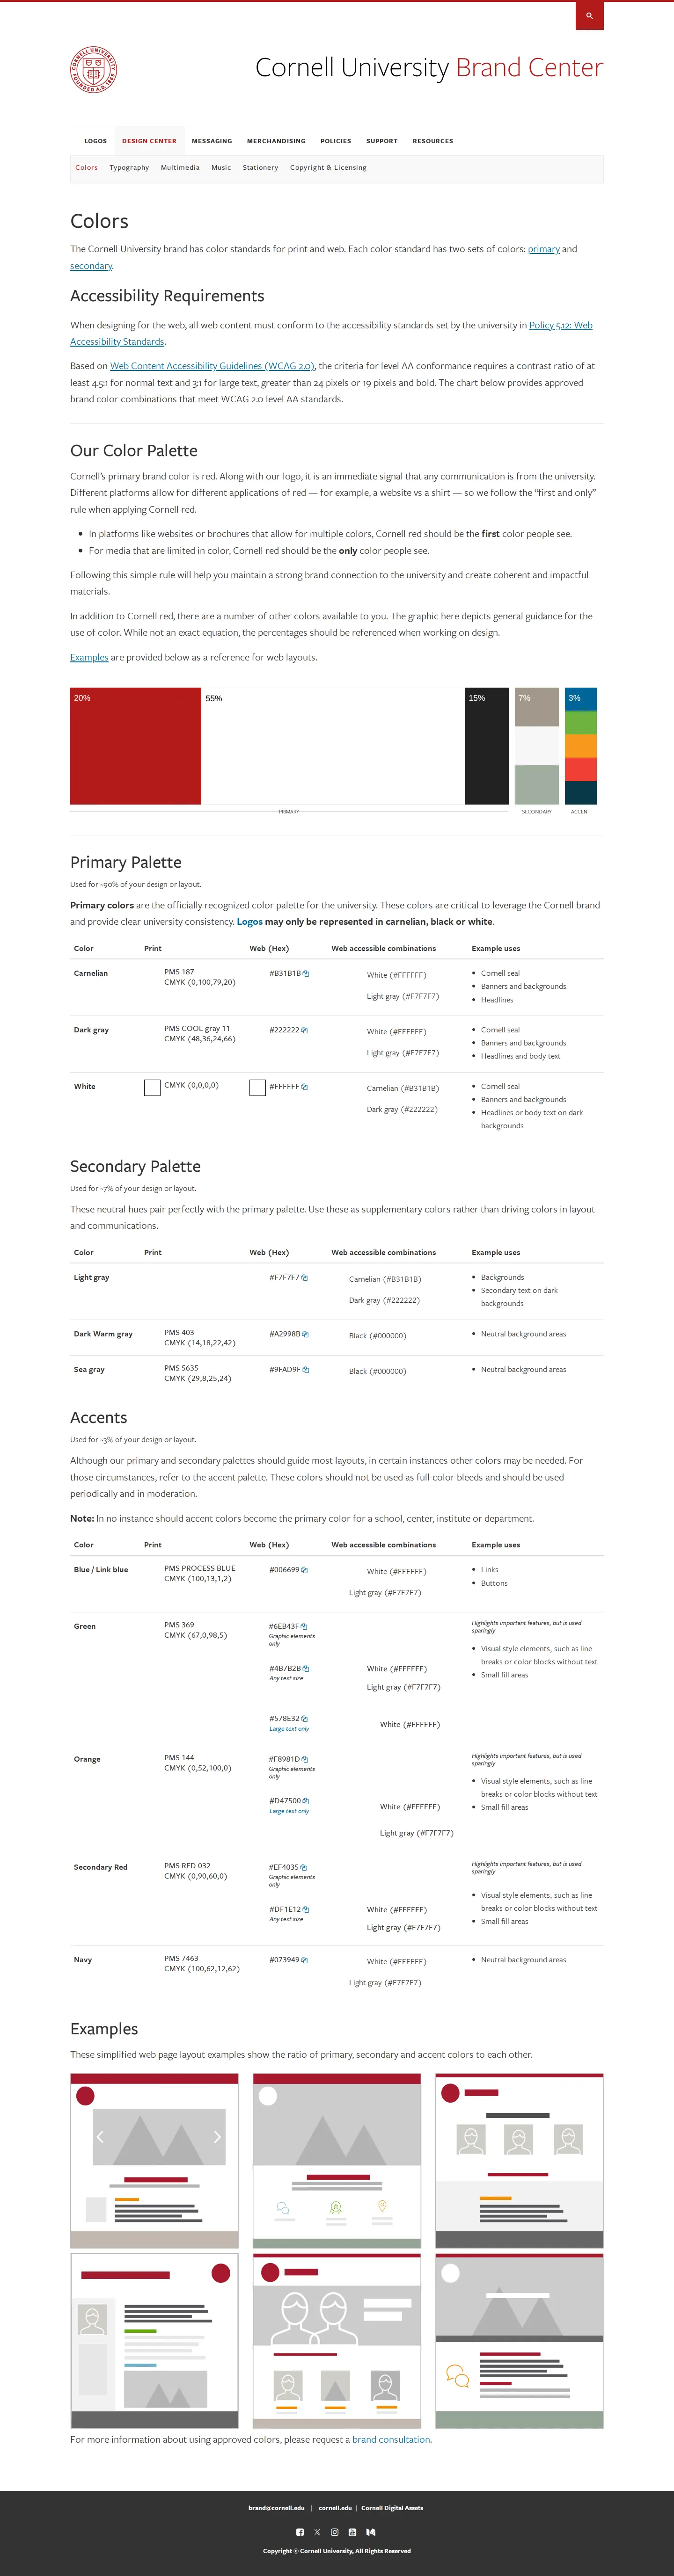Follow the Web Content Accessibility Guidelines link
Image resolution: width=674 pixels, height=2576 pixels.
[212, 366]
